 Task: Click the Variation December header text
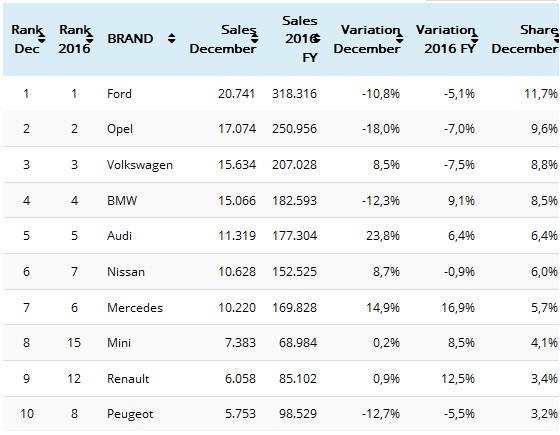(x=367, y=39)
